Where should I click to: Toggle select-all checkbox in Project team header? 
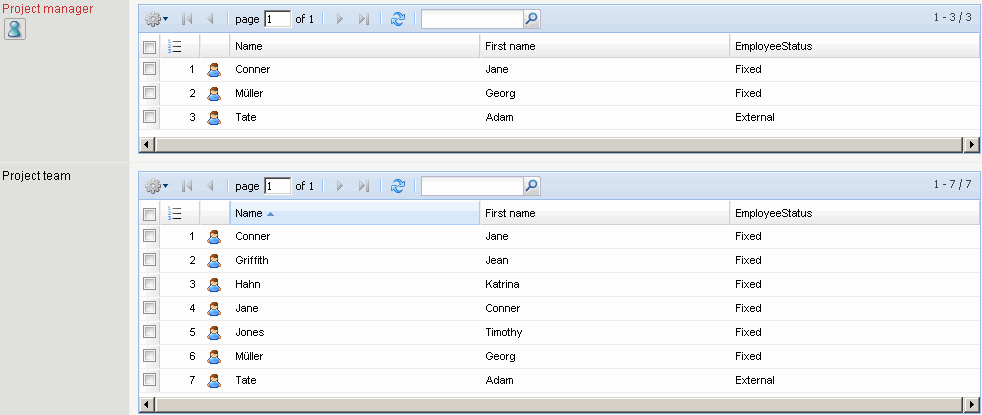(x=149, y=214)
